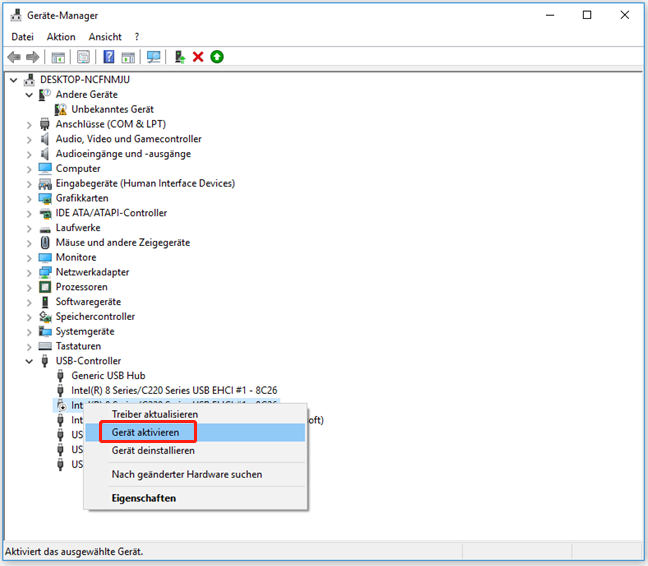This screenshot has width=648, height=566.
Task: Select Nach geänderter Hardware suchen
Action: 196,474
